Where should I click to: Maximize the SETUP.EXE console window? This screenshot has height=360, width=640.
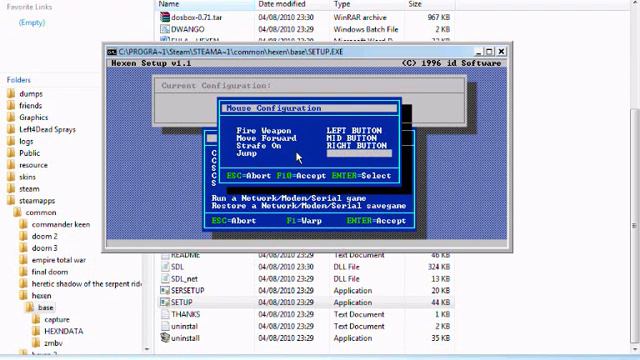pos(489,52)
